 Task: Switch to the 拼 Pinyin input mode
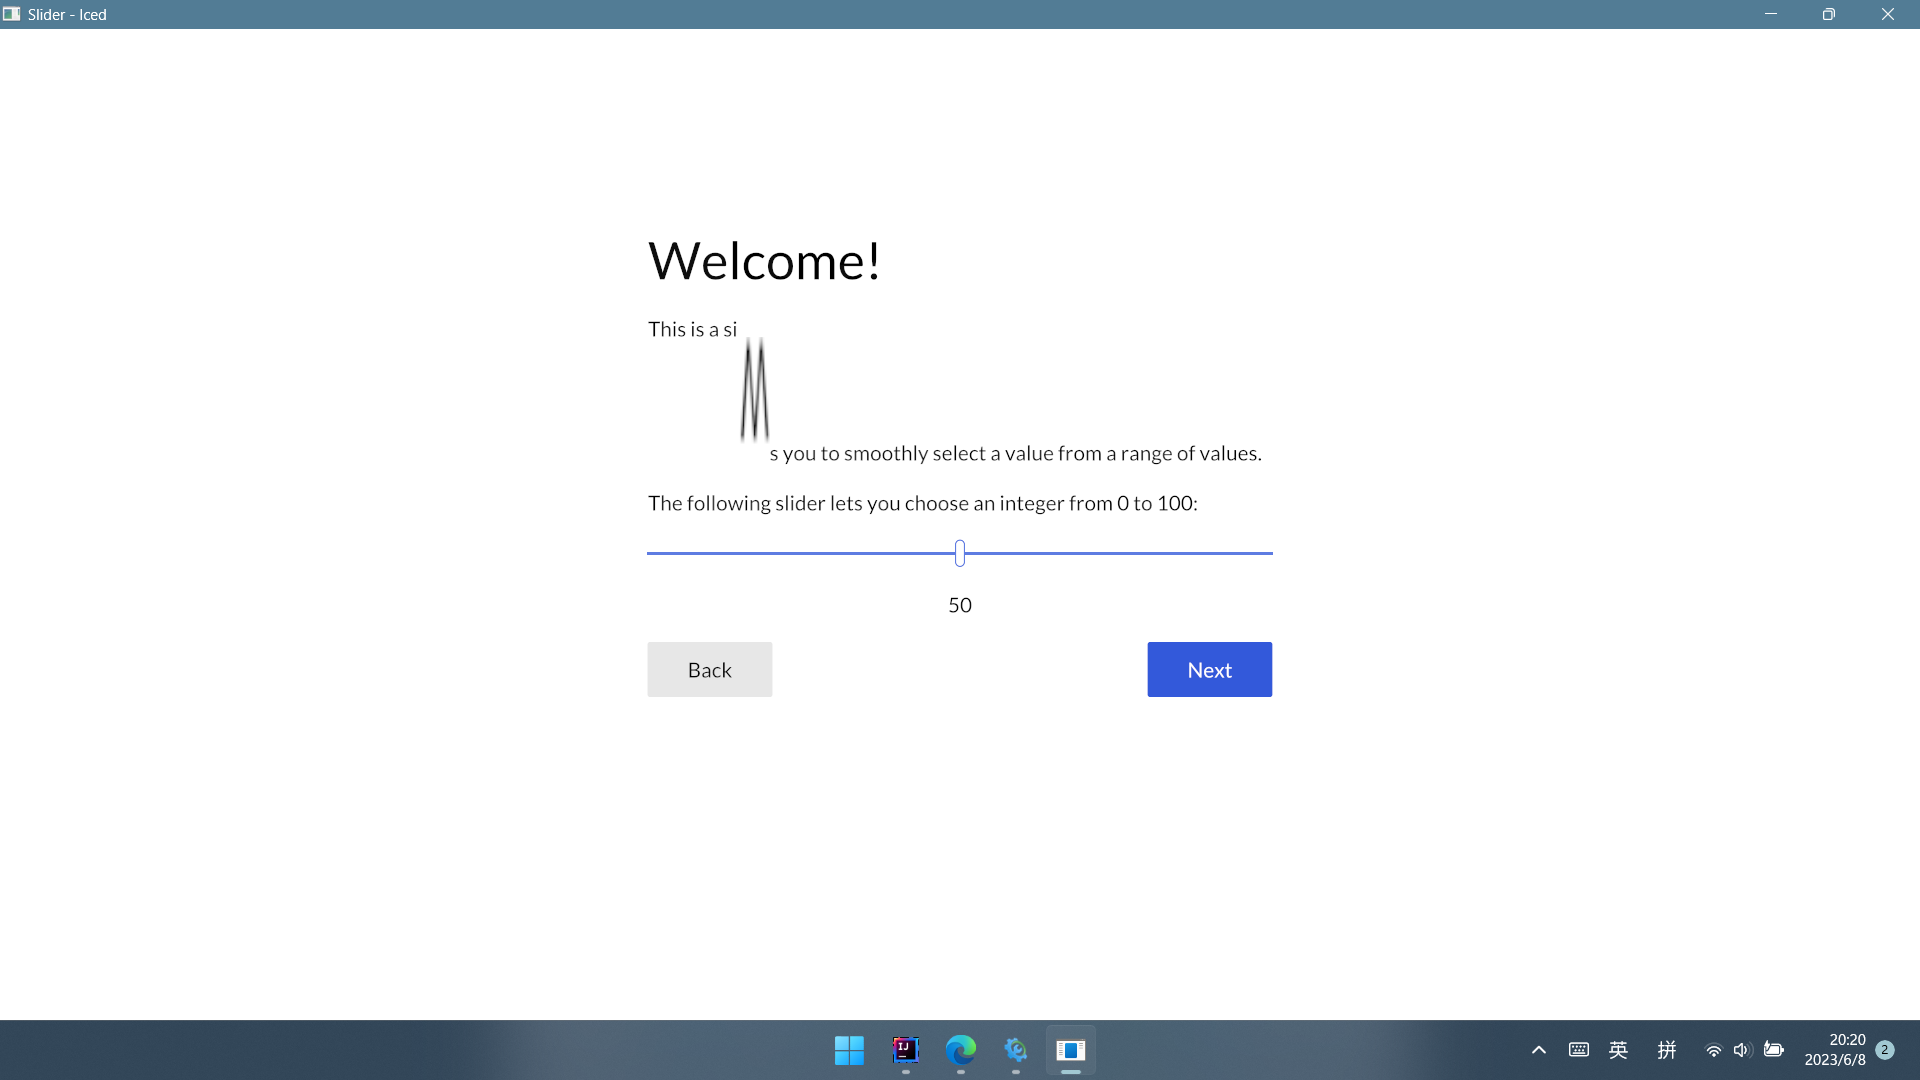coord(1666,1050)
